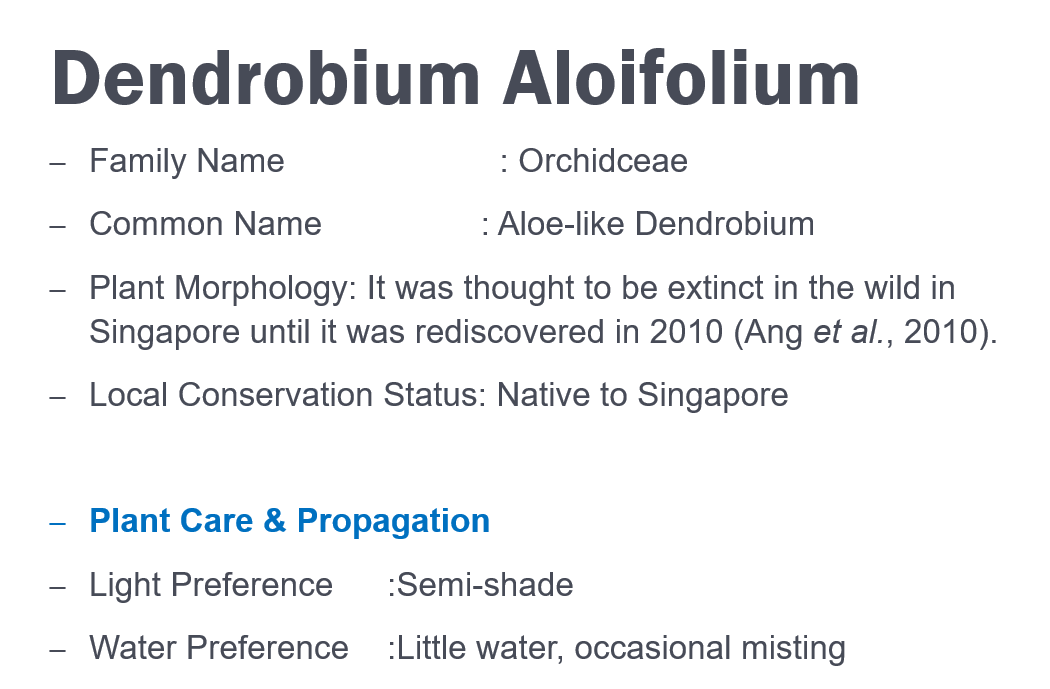Click the italic et al. citation

848,332
